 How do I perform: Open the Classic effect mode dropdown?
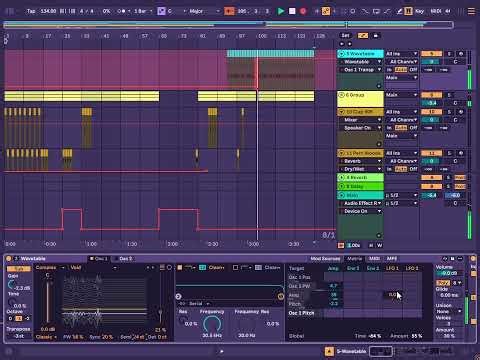tap(46, 337)
